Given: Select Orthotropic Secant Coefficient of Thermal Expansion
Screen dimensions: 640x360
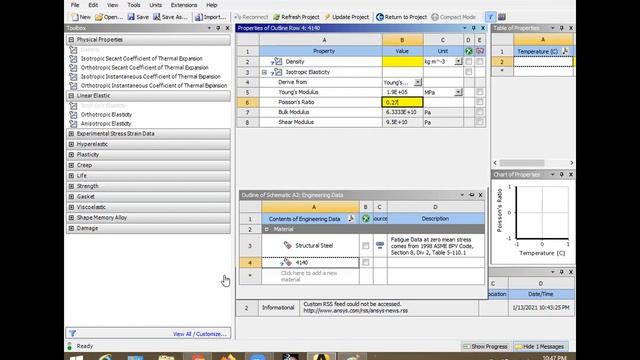Looking at the screenshot, I should [x=144, y=68].
